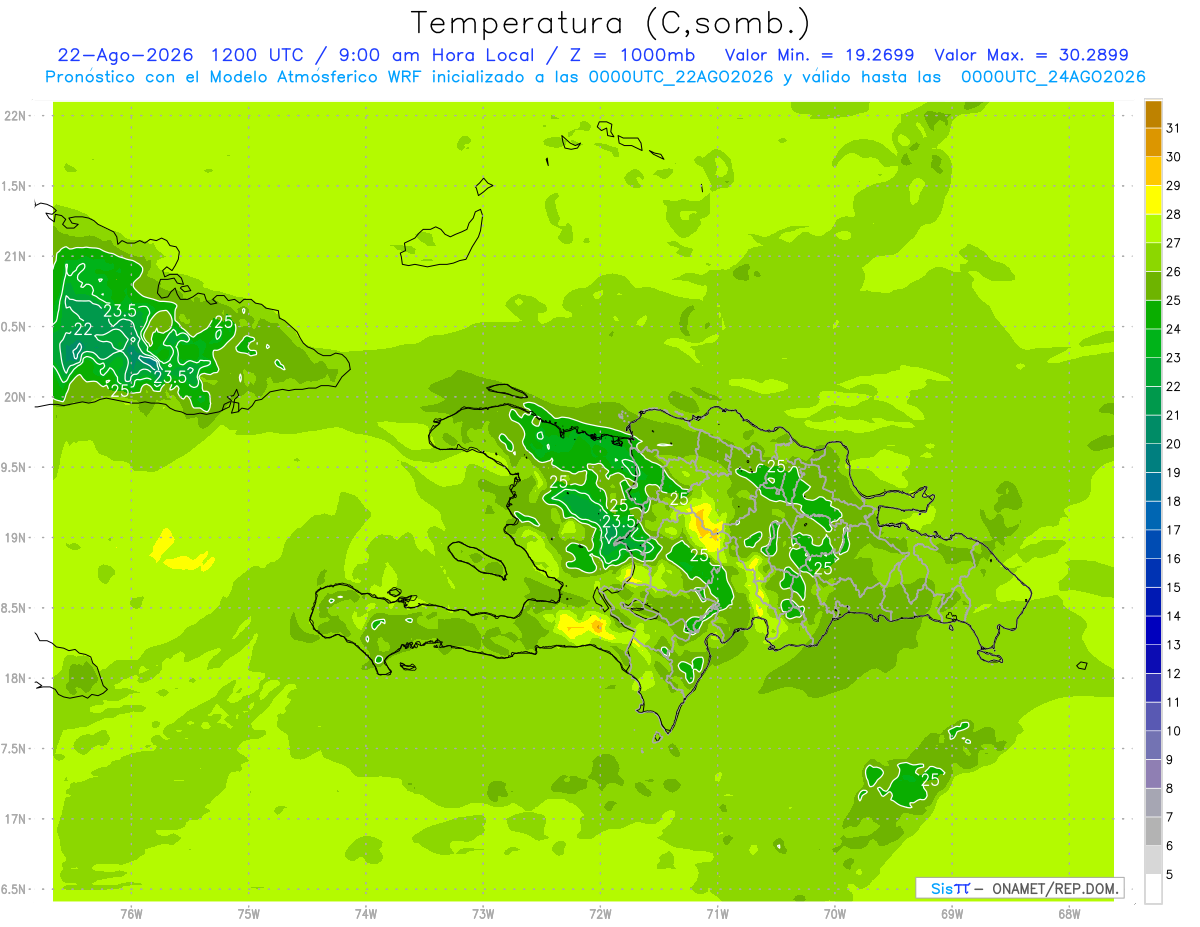Click the colorbar label '28'

(x=1173, y=214)
